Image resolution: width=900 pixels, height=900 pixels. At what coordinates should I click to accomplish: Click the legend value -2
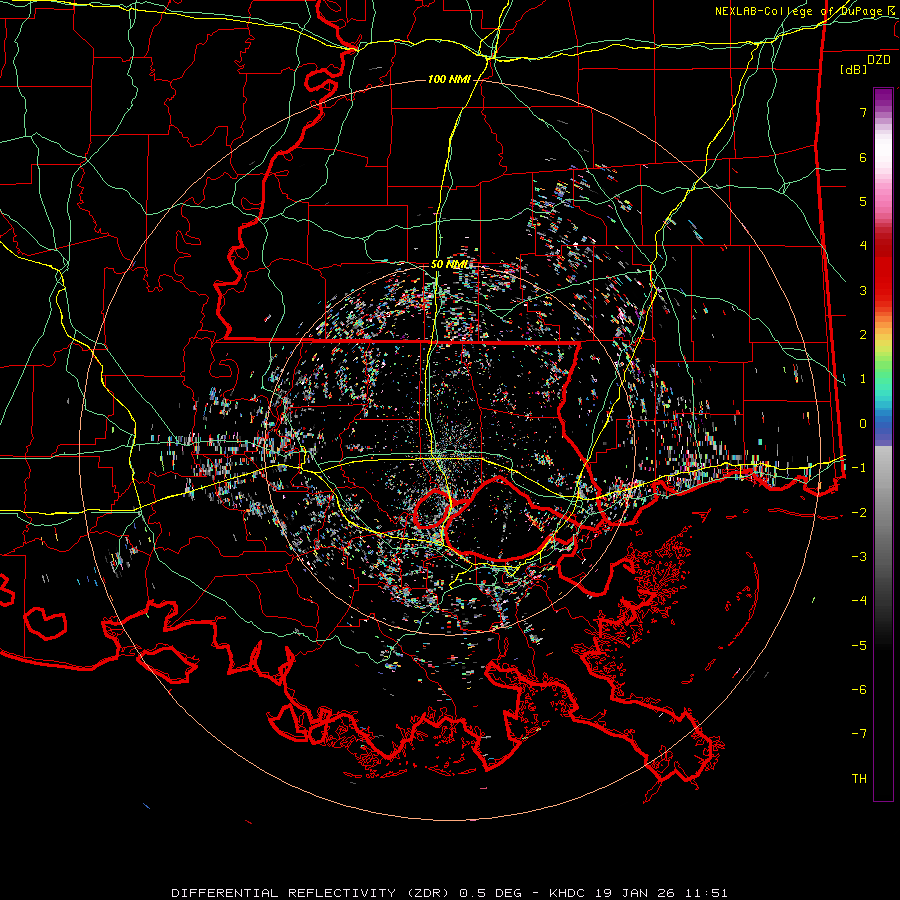[x=859, y=513]
